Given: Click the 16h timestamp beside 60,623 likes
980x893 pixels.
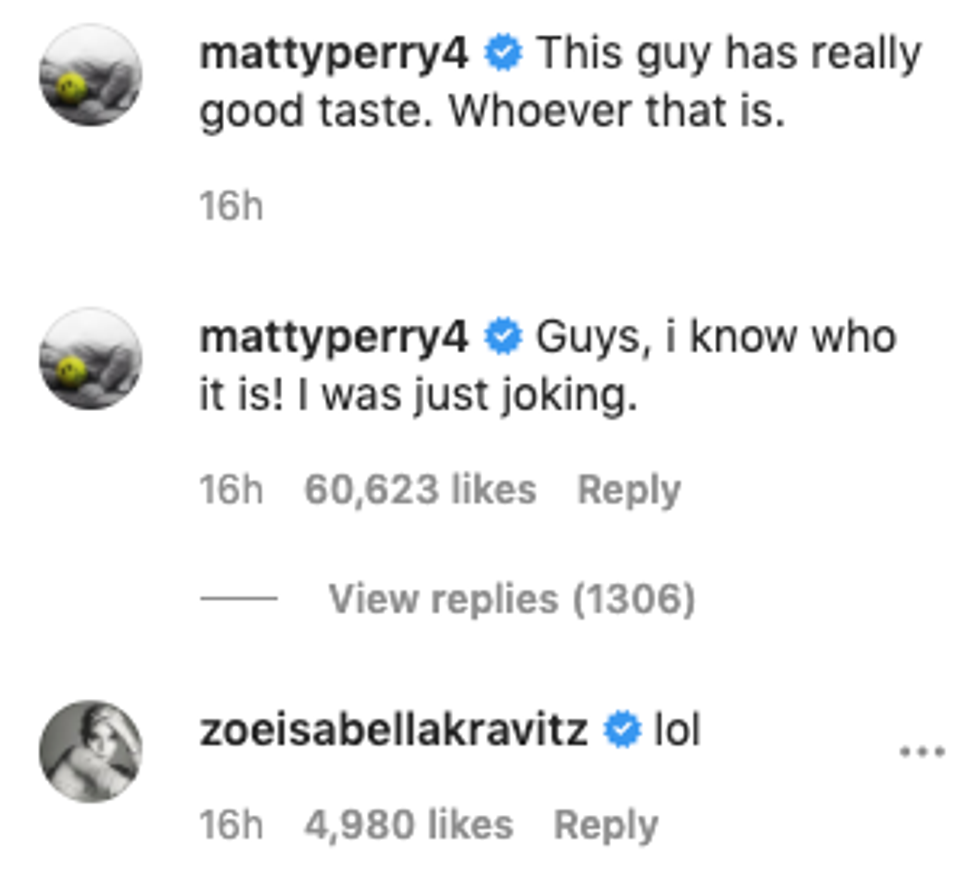Looking at the screenshot, I should point(231,490).
